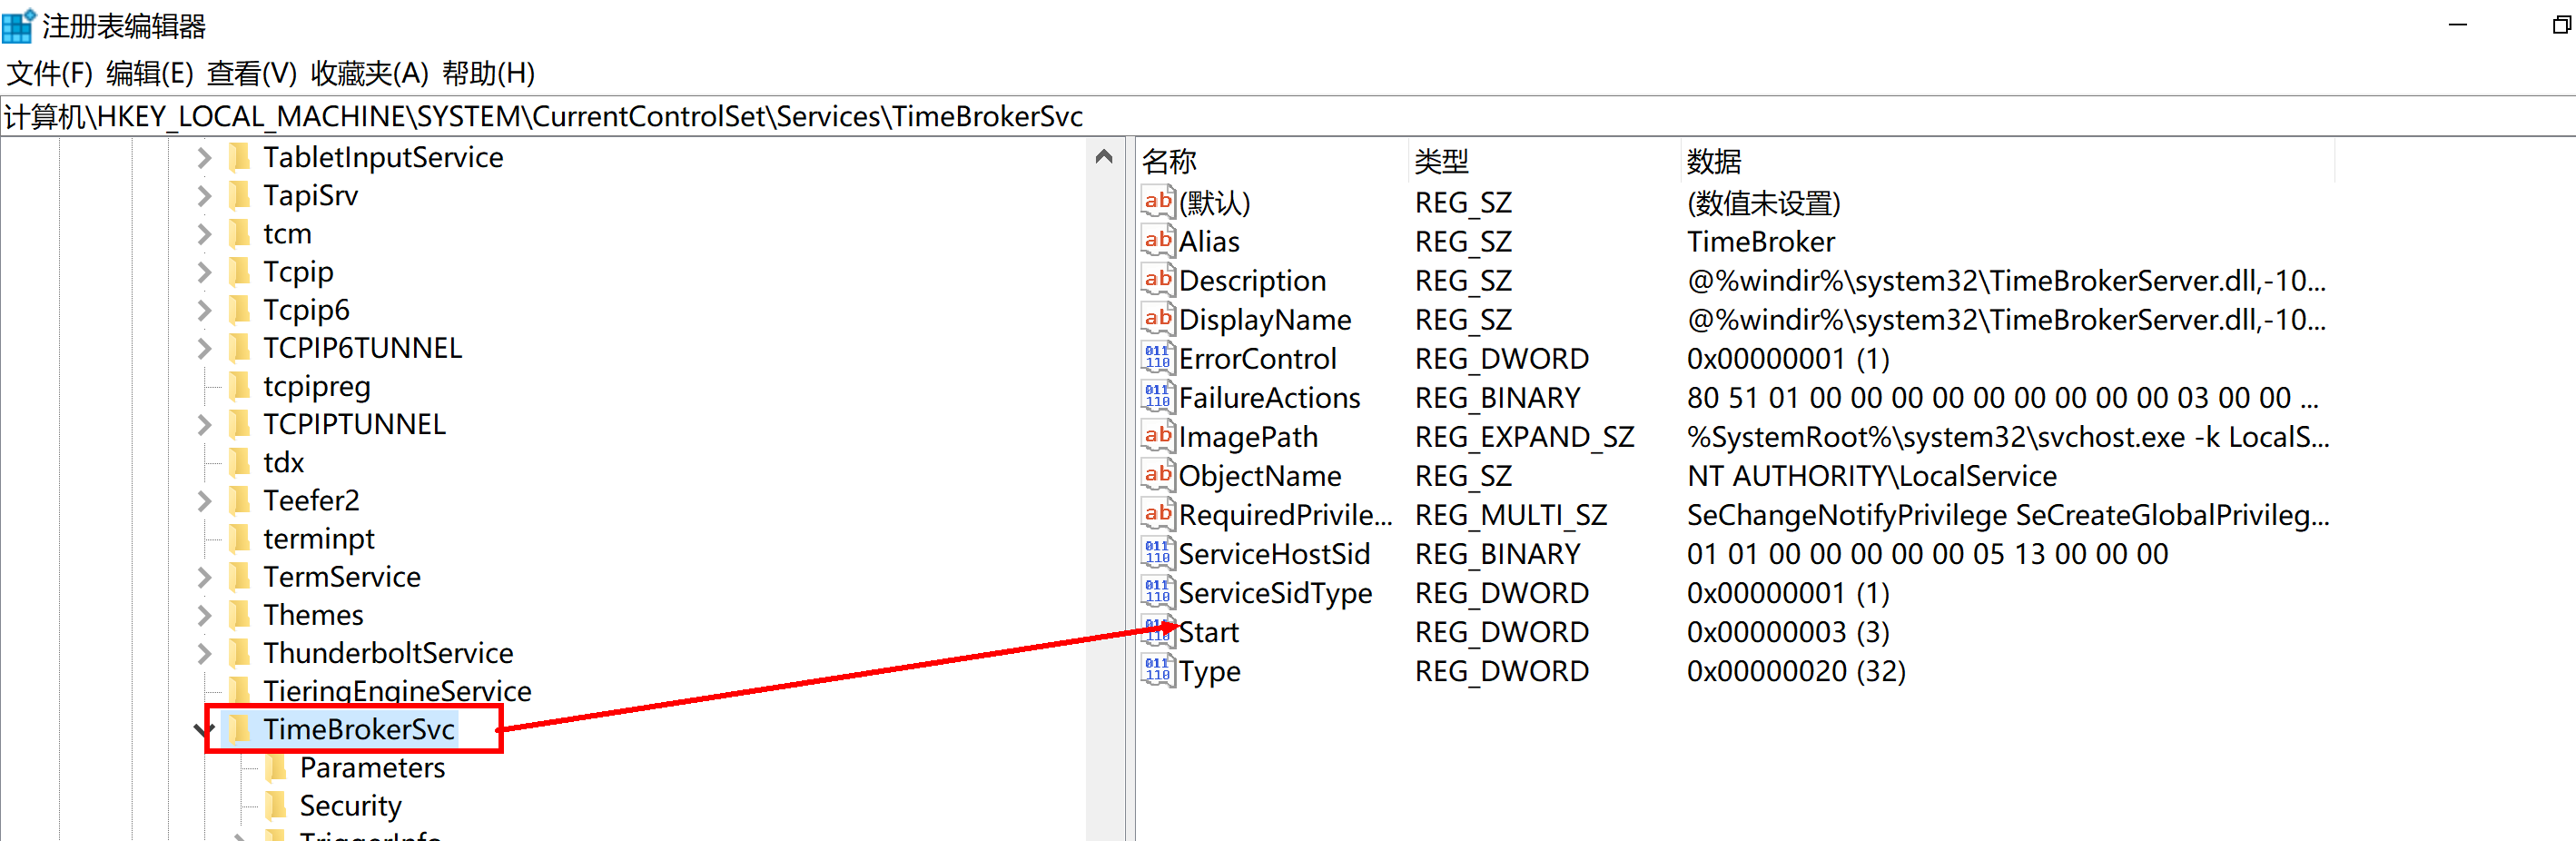Click the ab icon beside ObjectName
This screenshot has width=2576, height=841.
pyautogui.click(x=1157, y=476)
